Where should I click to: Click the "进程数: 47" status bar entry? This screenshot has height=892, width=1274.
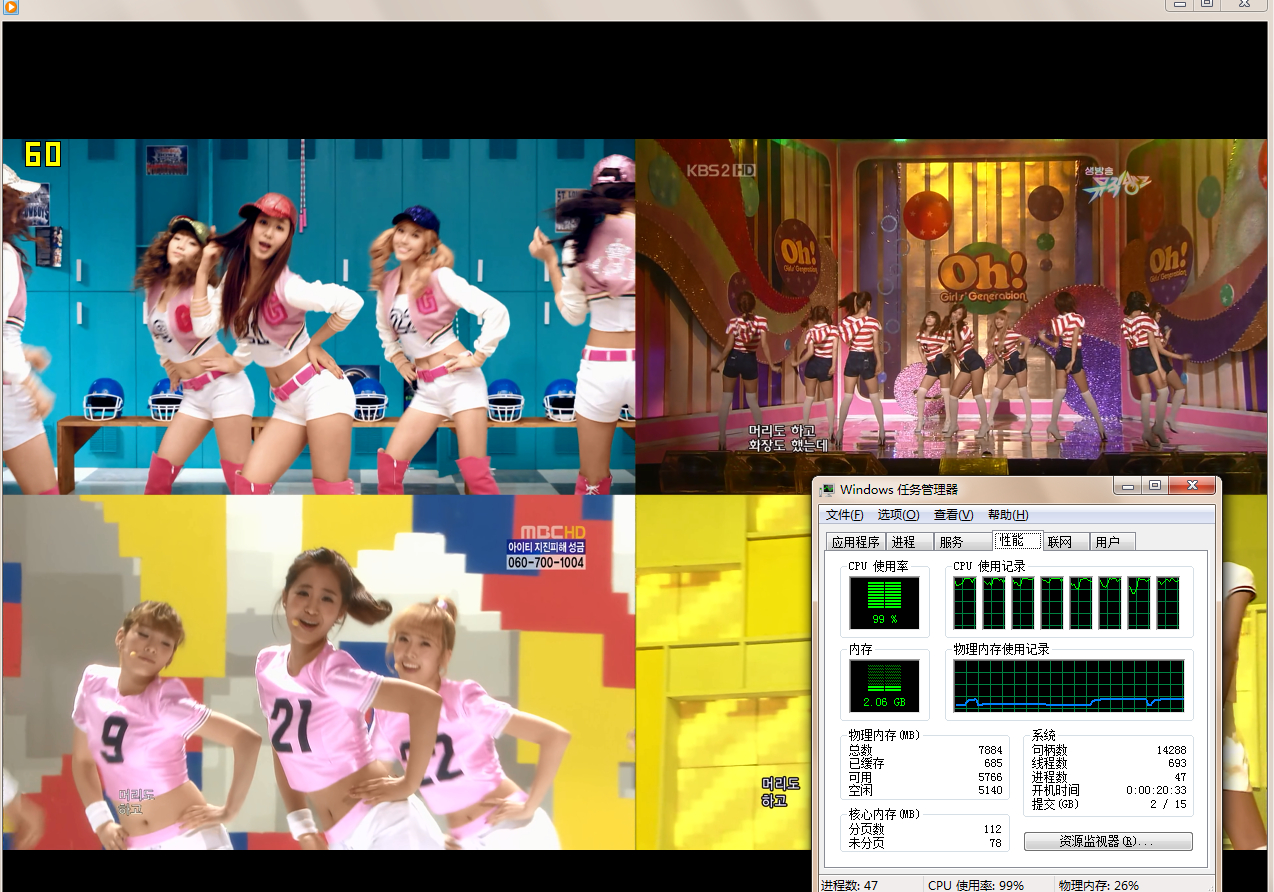pos(849,885)
